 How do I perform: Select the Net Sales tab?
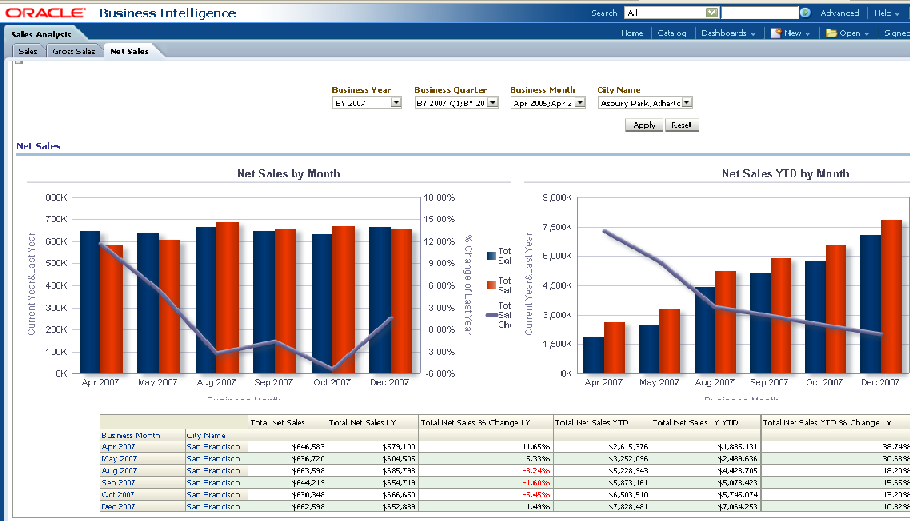coord(129,51)
